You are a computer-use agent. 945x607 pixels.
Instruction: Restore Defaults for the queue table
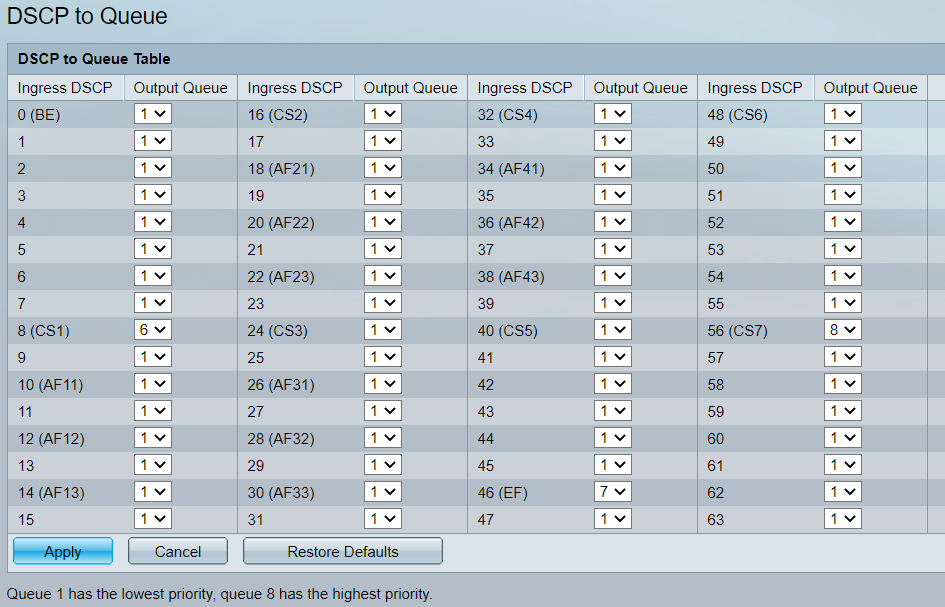pos(343,551)
